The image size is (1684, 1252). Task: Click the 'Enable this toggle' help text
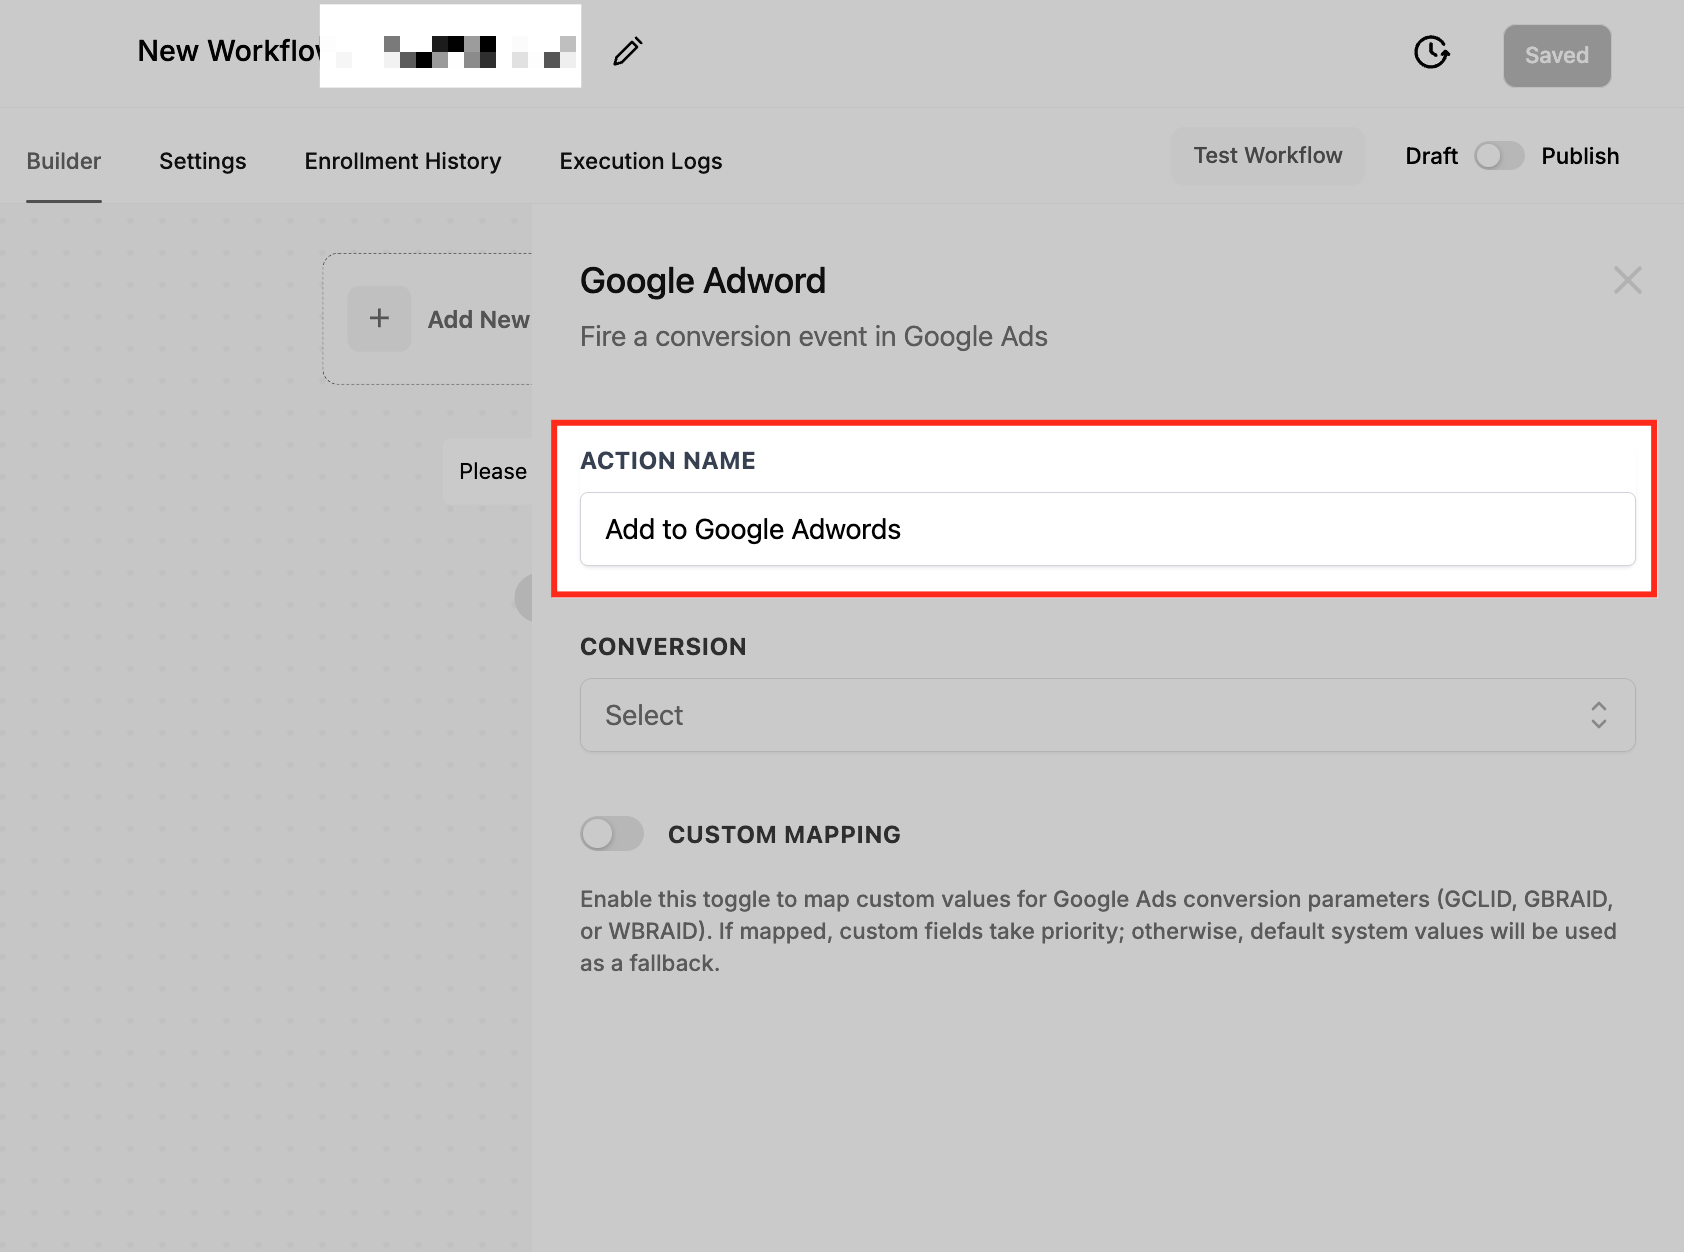(x=1098, y=931)
